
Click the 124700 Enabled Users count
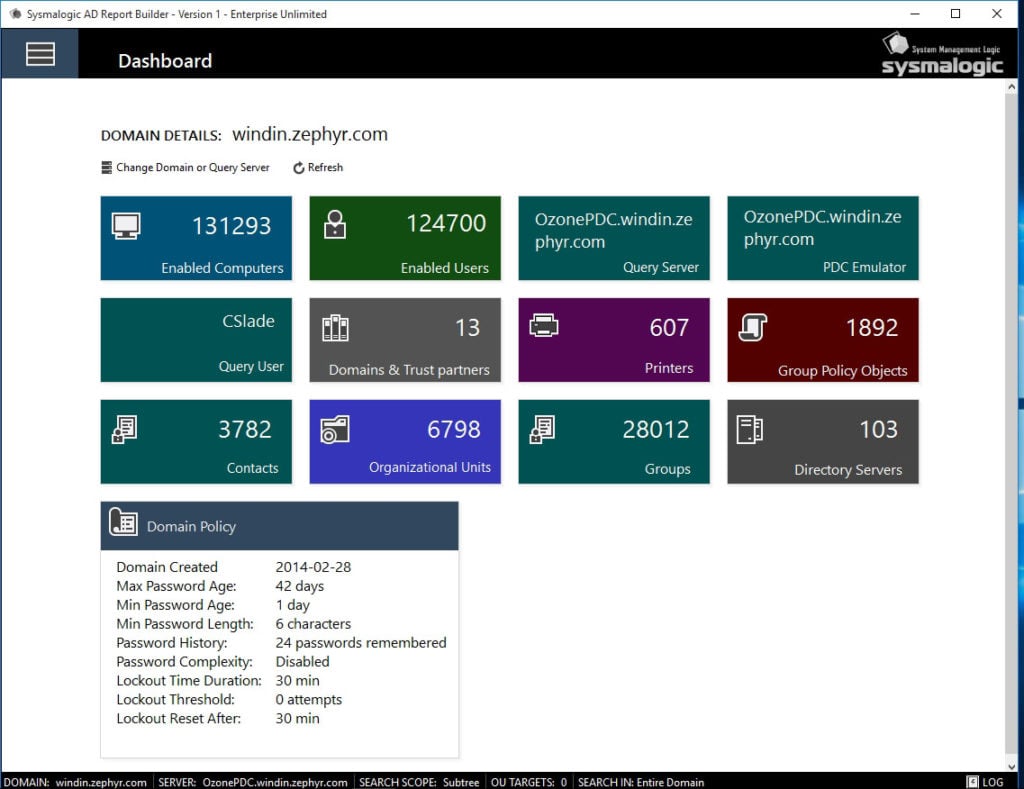tap(446, 223)
